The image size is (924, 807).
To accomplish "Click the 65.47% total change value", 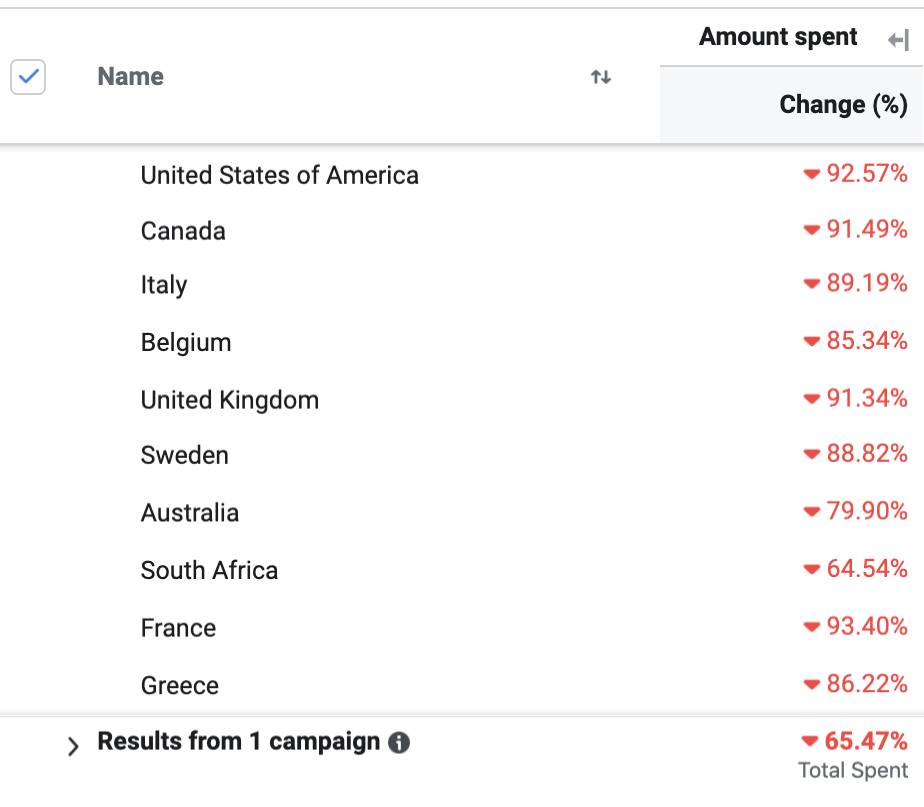I will coord(866,741).
